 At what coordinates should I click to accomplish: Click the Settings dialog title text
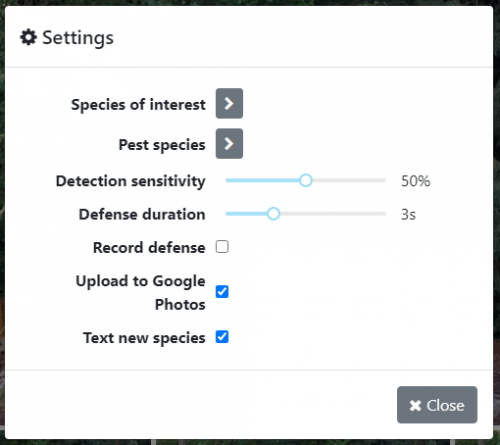[78, 38]
